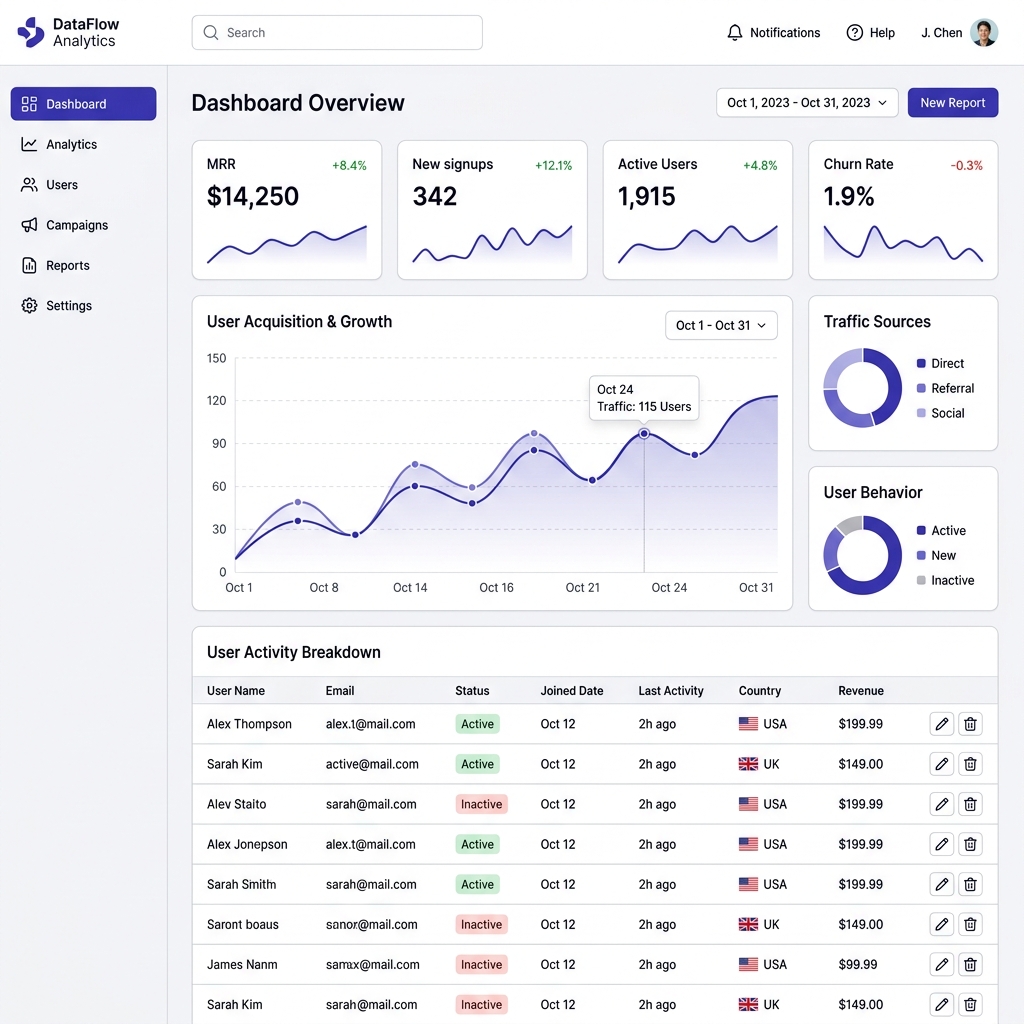Select the Oct 24 data point on chart
This screenshot has width=1024, height=1024.
click(644, 434)
